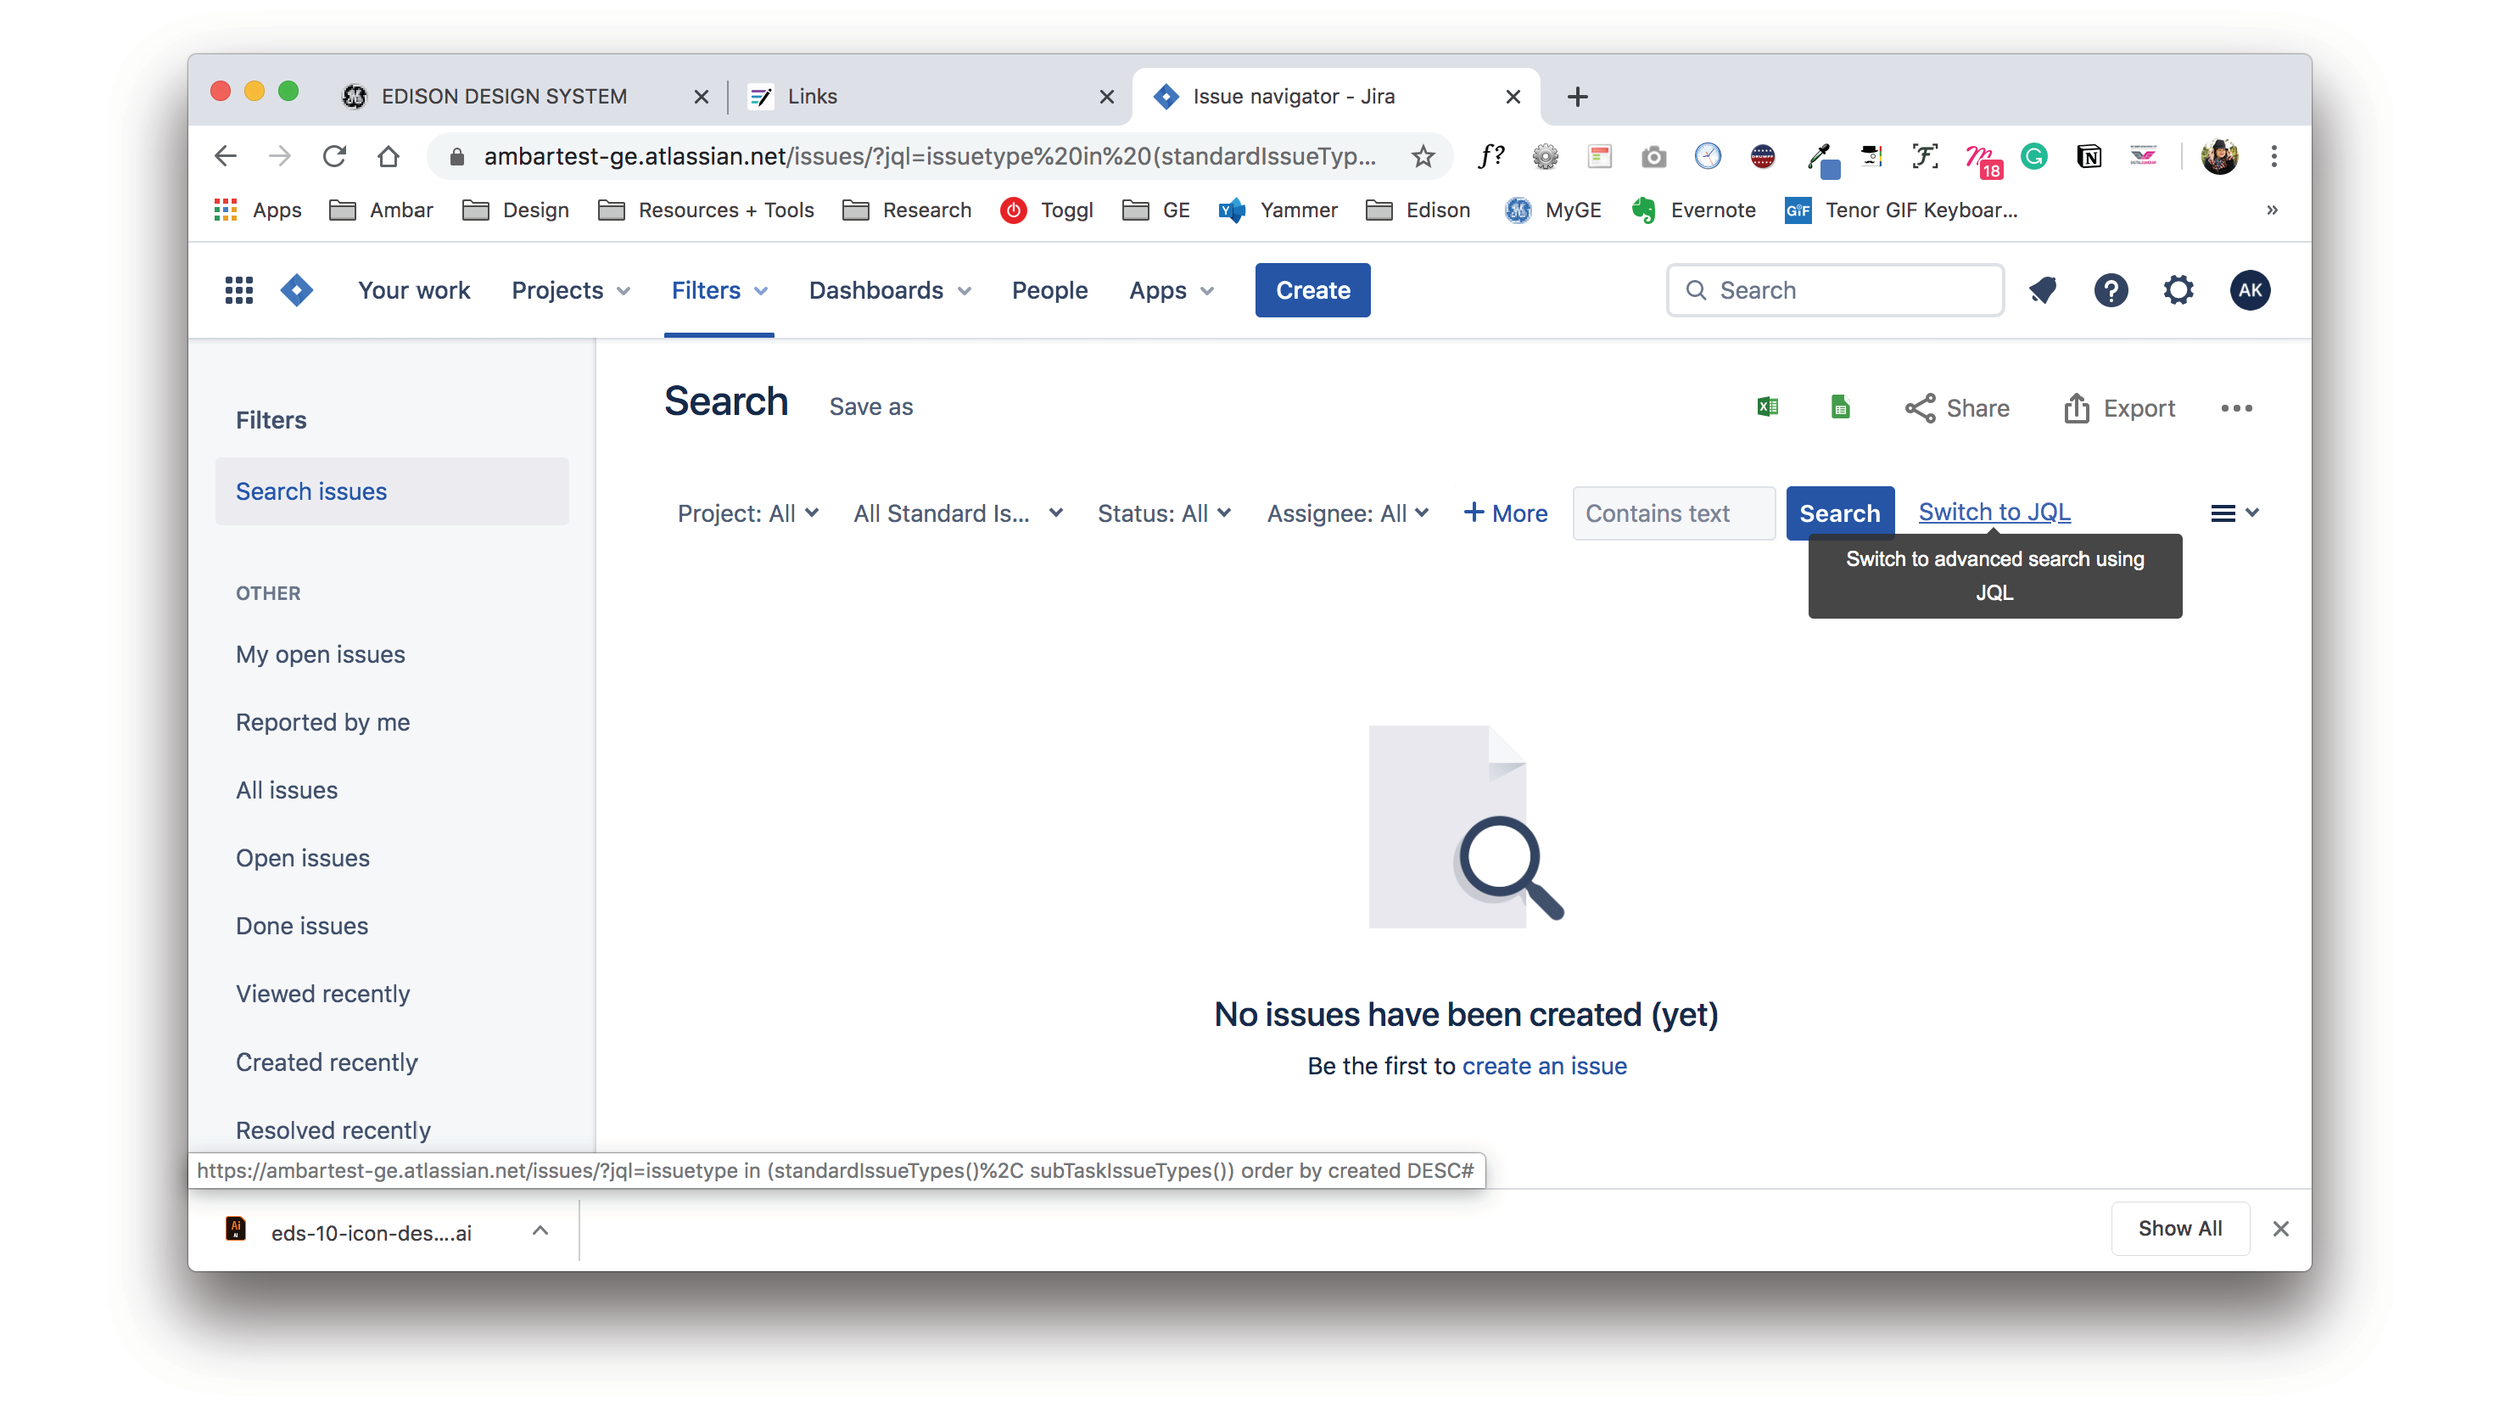This screenshot has height=1407, width=2500.
Task: Expand the Status: All dropdown
Action: (x=1164, y=513)
